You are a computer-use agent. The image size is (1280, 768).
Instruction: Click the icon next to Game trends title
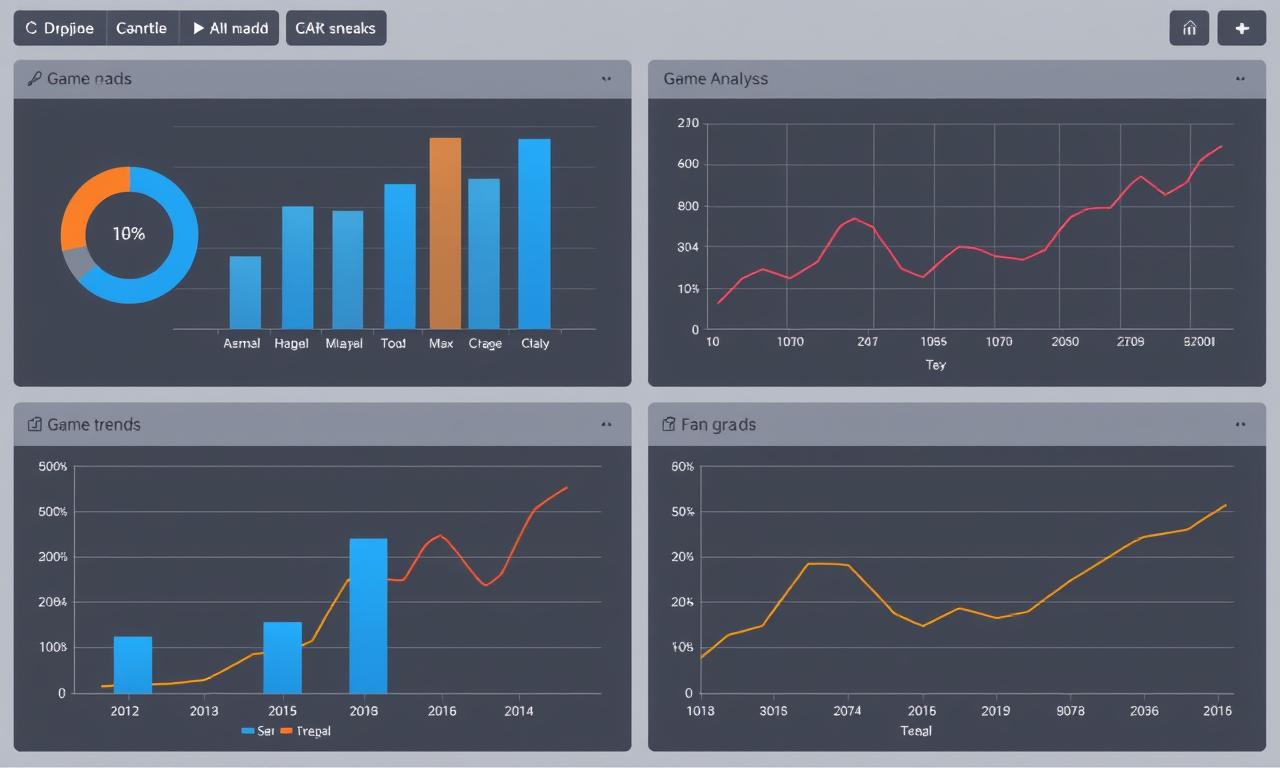tap(34, 425)
